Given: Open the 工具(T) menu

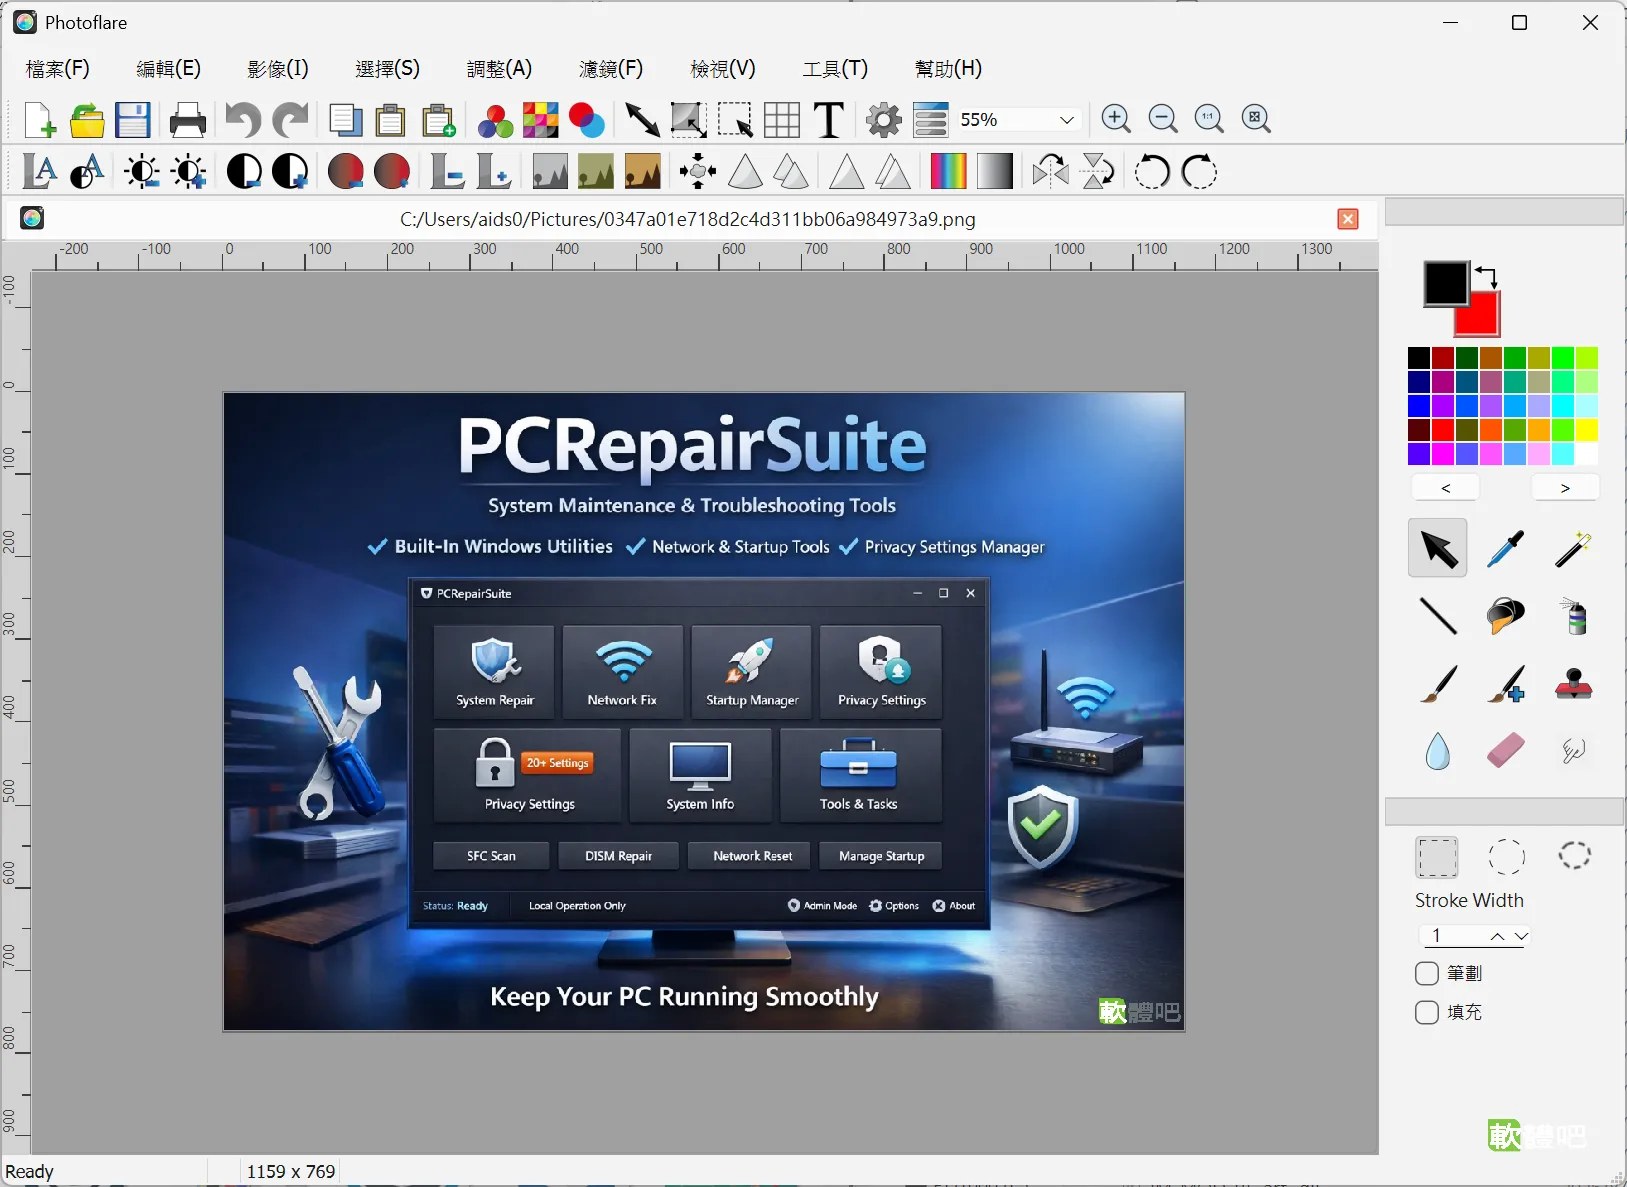Looking at the screenshot, I should (x=835, y=69).
